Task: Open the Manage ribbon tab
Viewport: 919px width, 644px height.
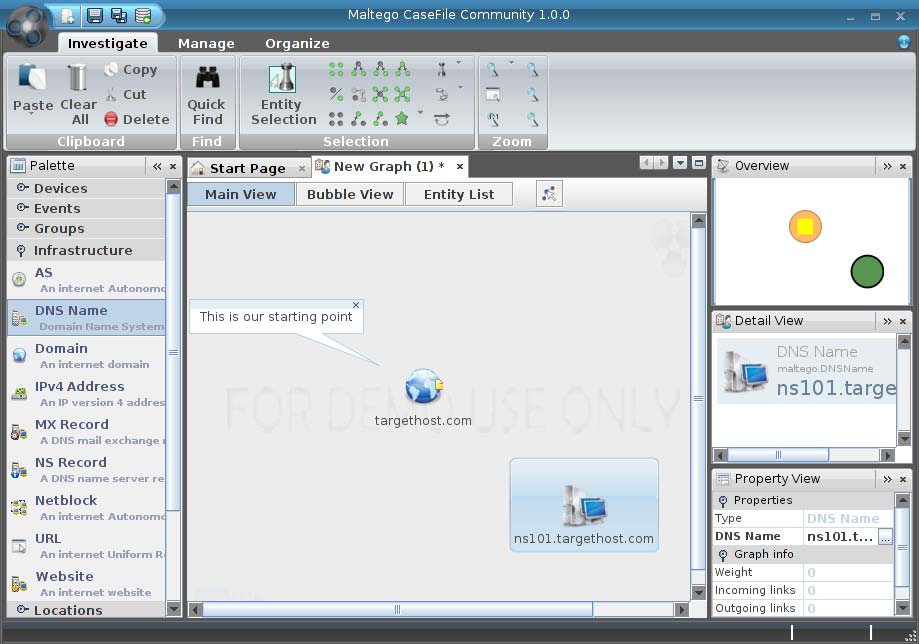Action: coord(206,43)
